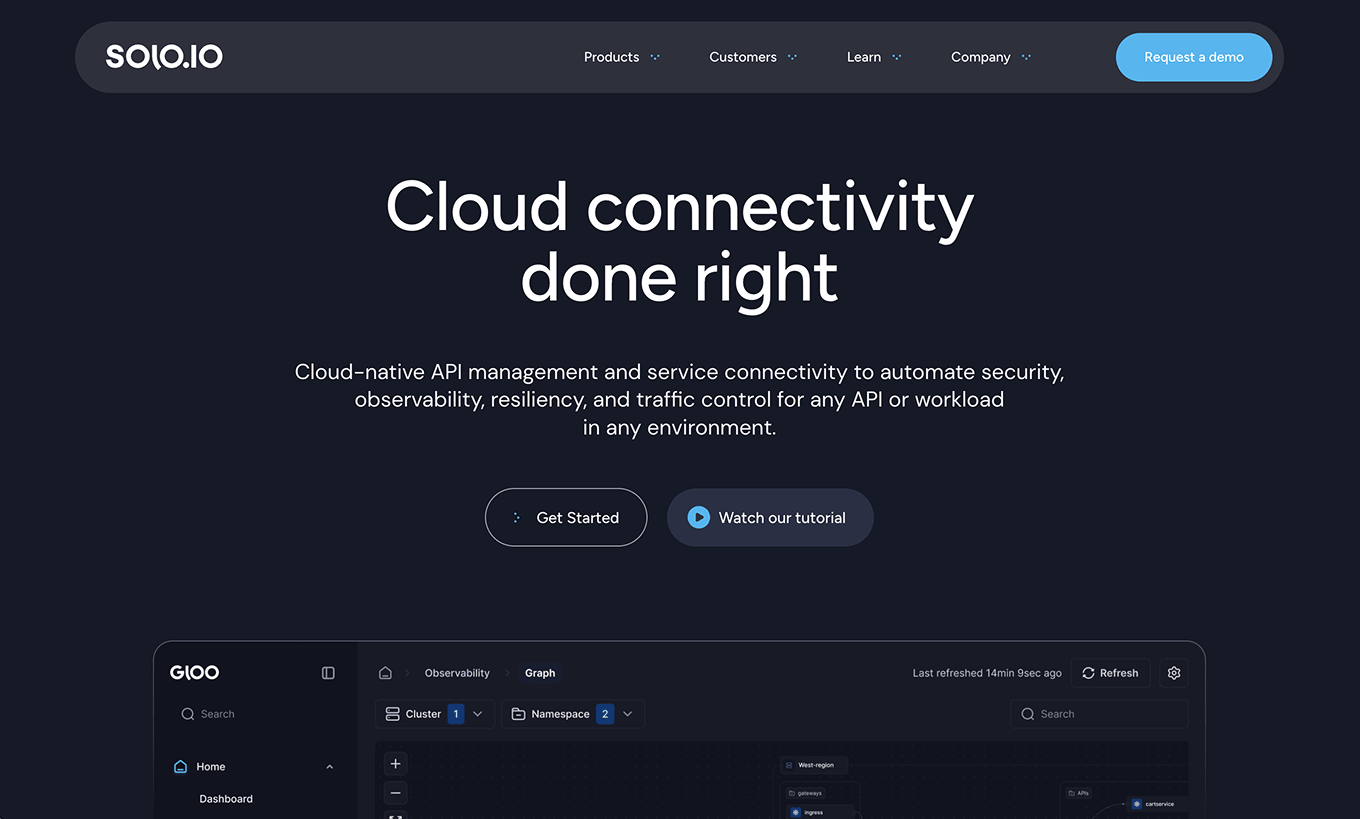The height and width of the screenshot is (819, 1360).
Task: Click the blue play icon in the Watch our tutorial button
Action: [699, 517]
